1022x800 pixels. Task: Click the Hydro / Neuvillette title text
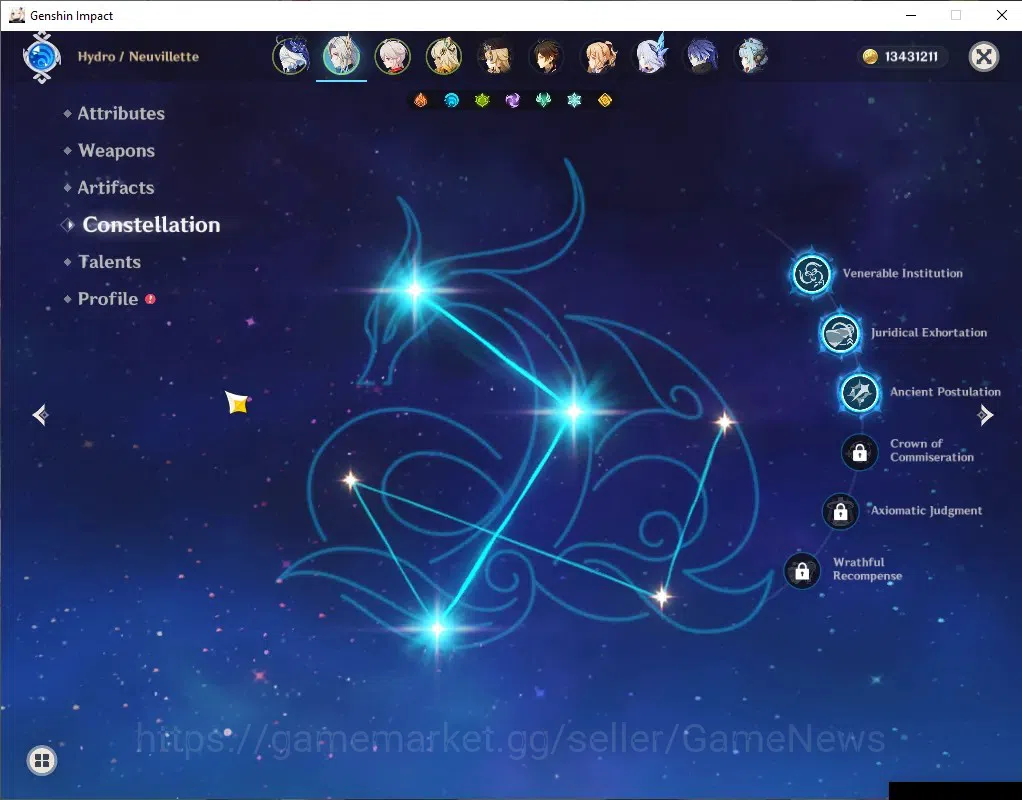(138, 57)
